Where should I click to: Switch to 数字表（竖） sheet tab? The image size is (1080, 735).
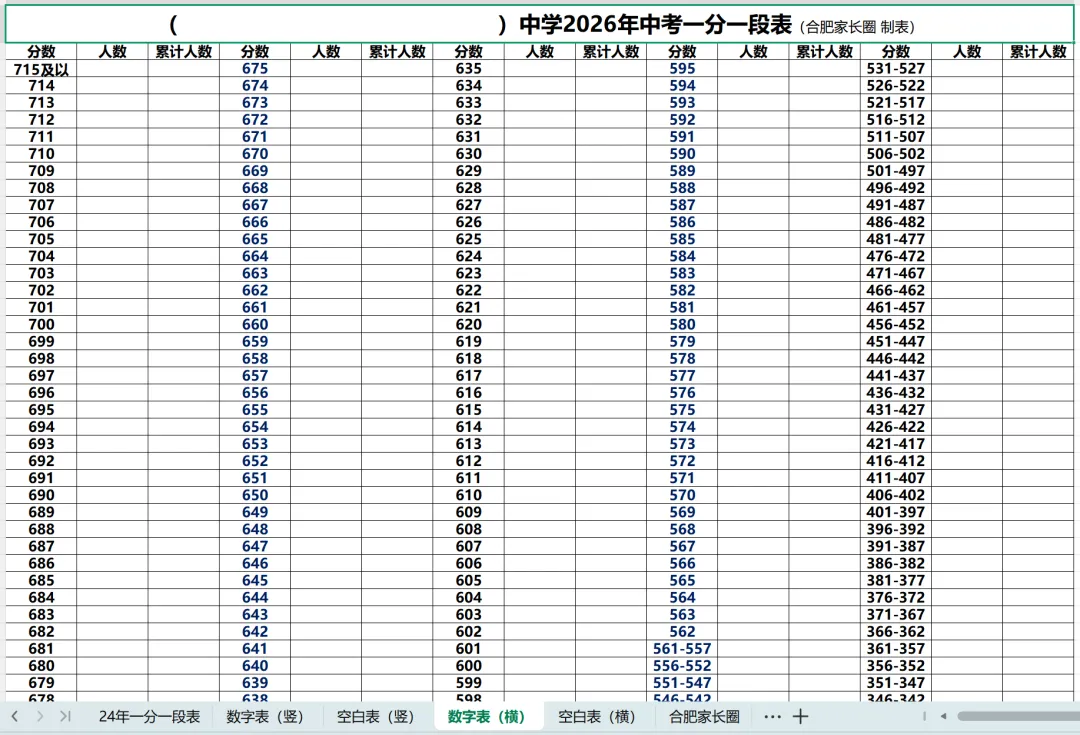point(265,716)
